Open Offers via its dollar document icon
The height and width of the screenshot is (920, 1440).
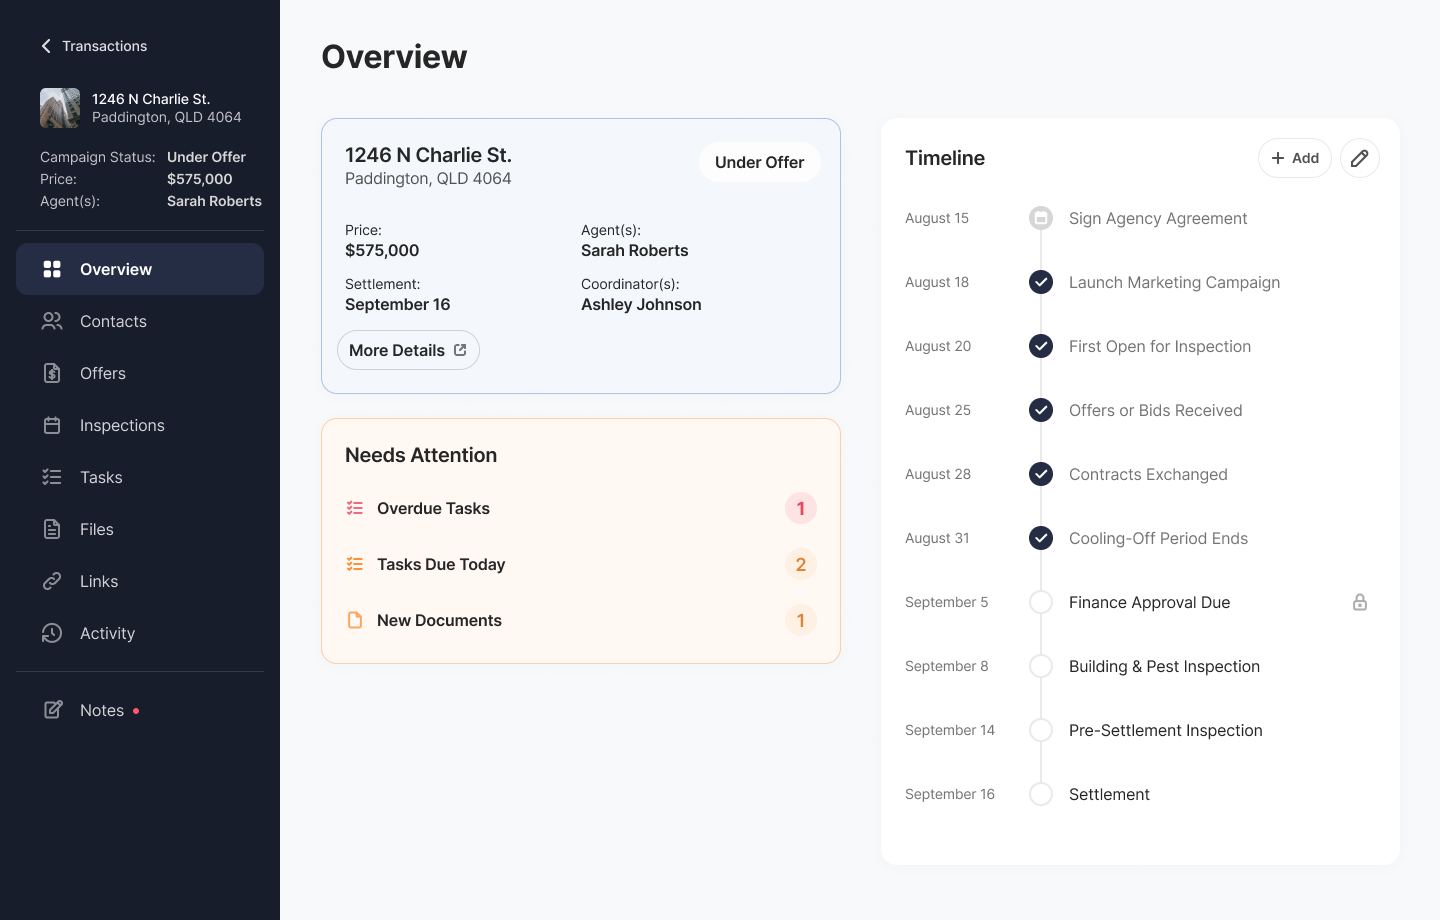point(52,373)
